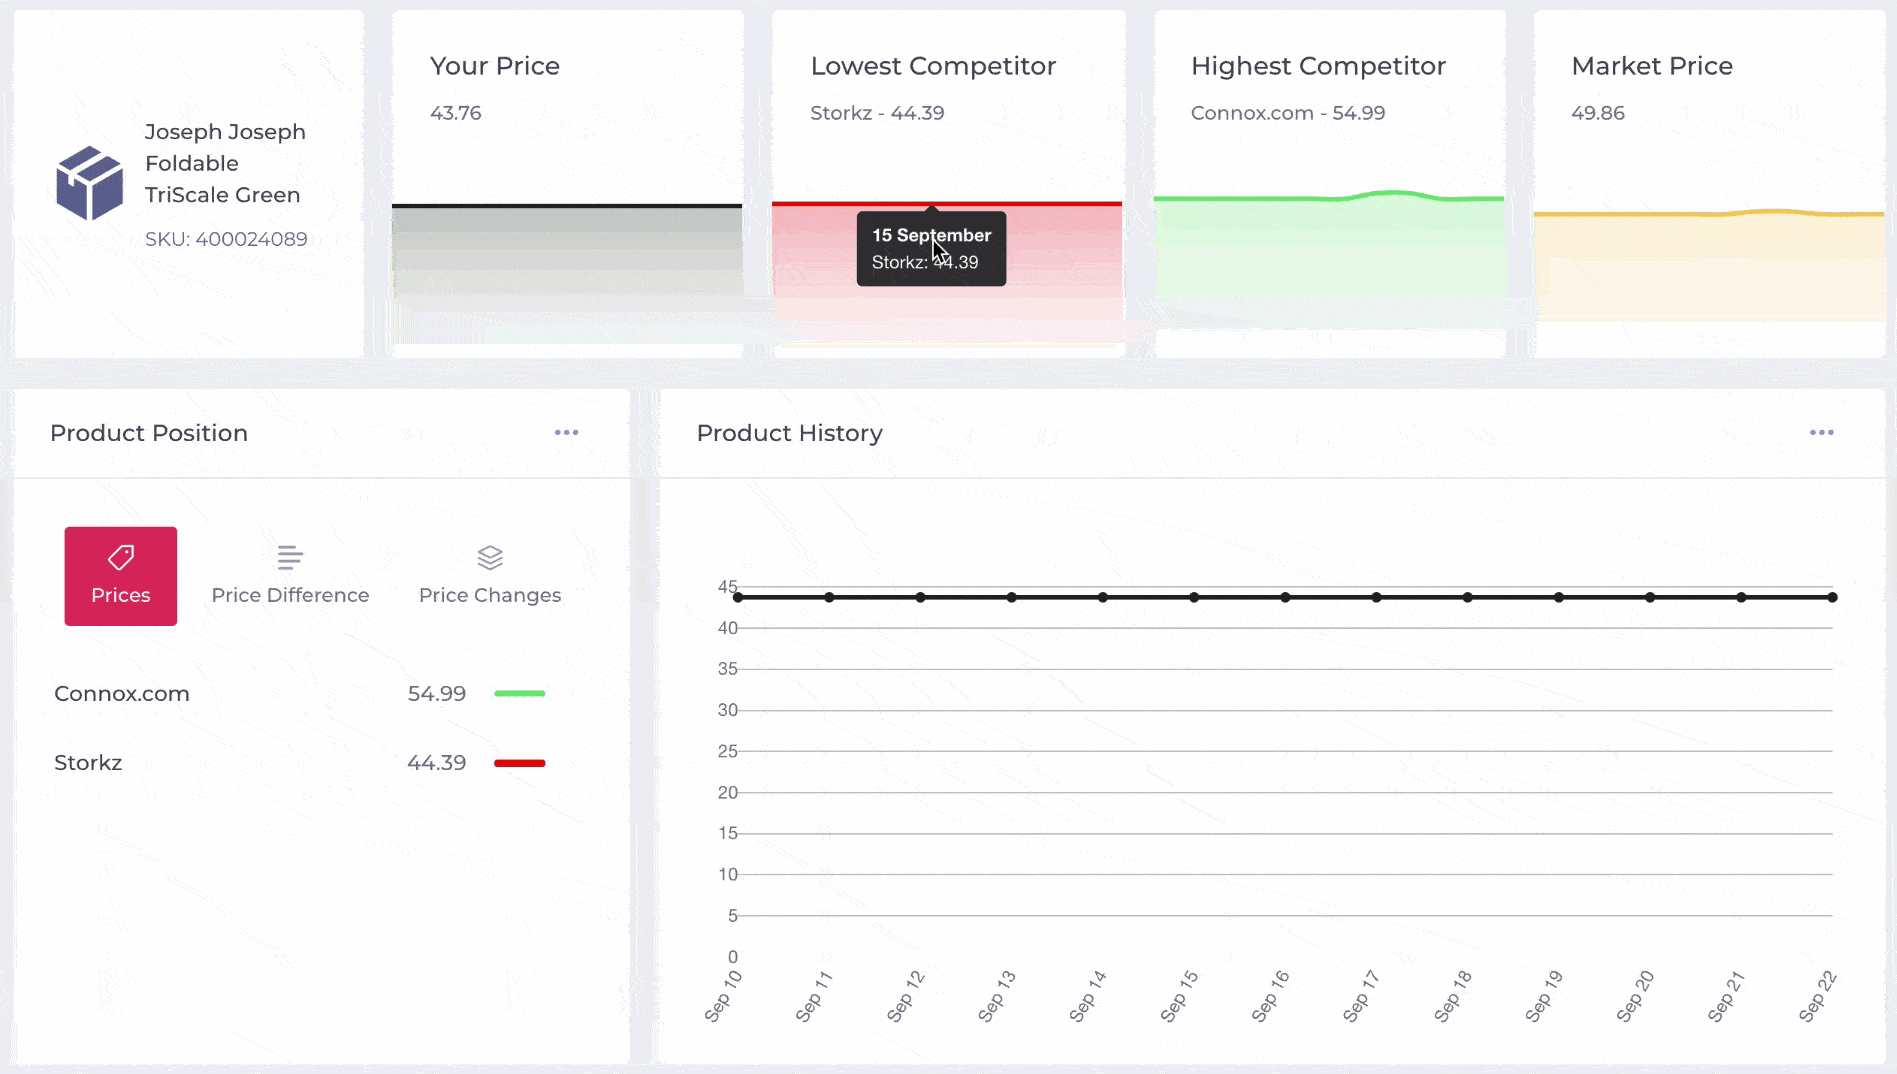The height and width of the screenshot is (1074, 1897).
Task: Click the Sep 18 data point in history
Action: pos(1468,597)
